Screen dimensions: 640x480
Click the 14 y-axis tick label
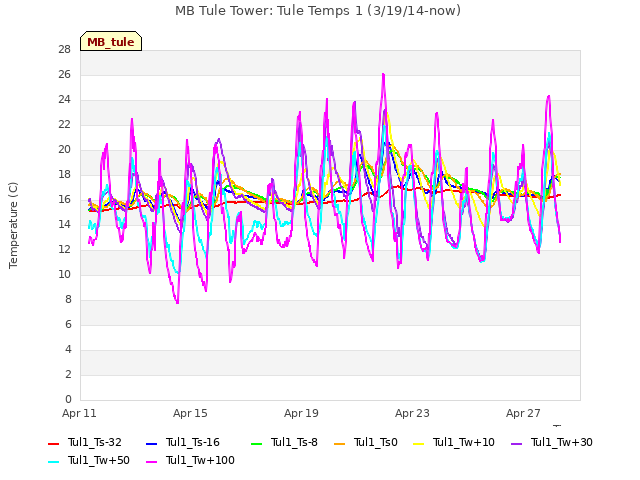click(64, 224)
